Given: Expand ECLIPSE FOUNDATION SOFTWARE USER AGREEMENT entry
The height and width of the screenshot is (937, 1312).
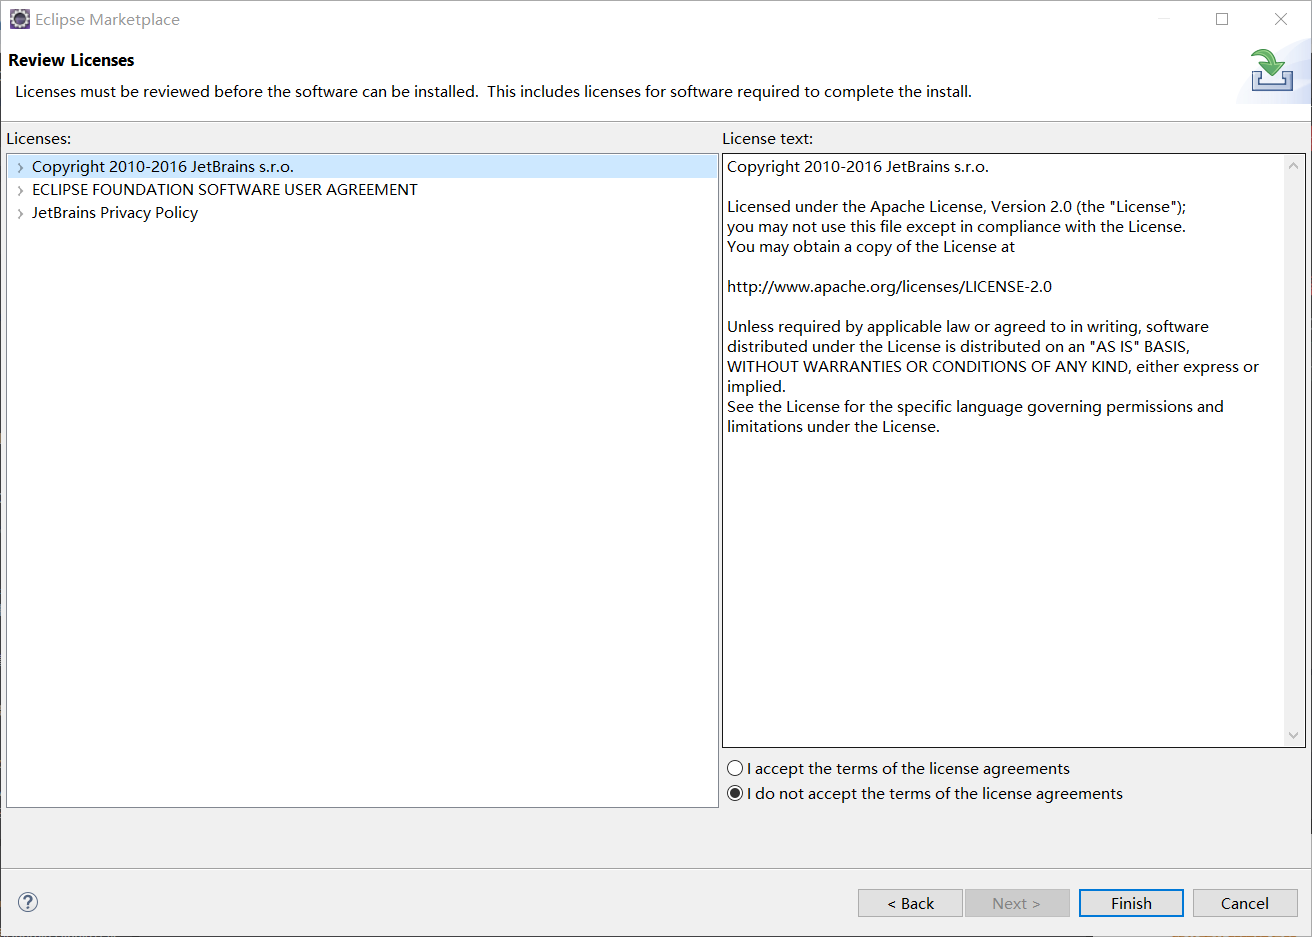Looking at the screenshot, I should point(20,190).
